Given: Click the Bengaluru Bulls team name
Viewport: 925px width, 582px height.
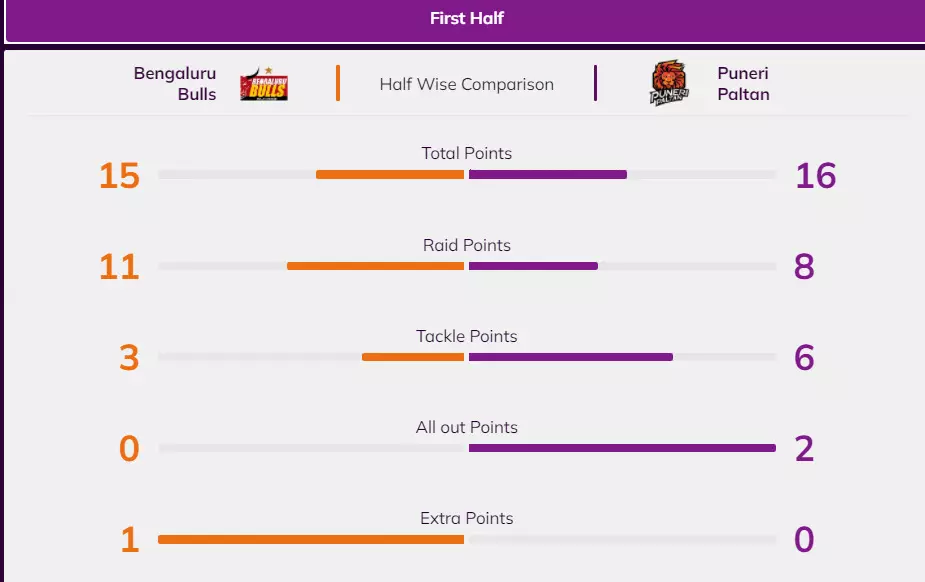Looking at the screenshot, I should click(175, 84).
